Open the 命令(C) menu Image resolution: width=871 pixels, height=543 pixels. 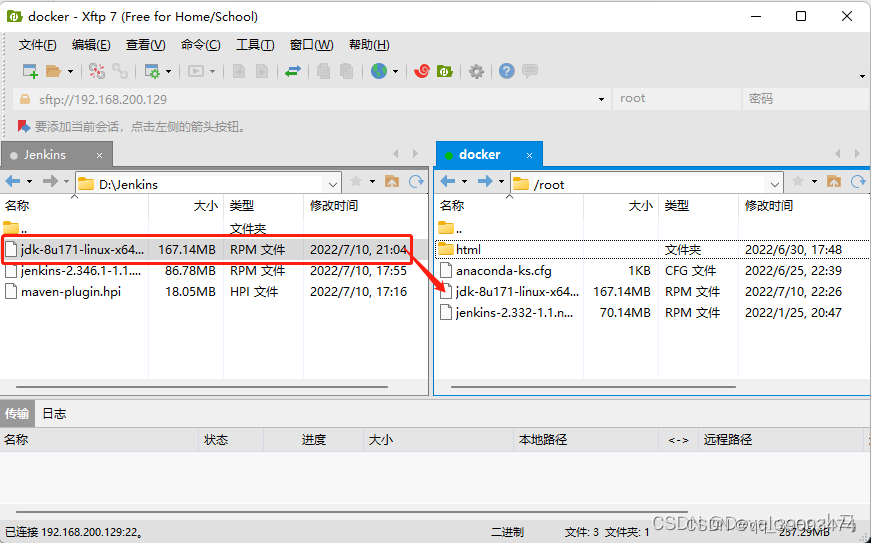(x=201, y=45)
